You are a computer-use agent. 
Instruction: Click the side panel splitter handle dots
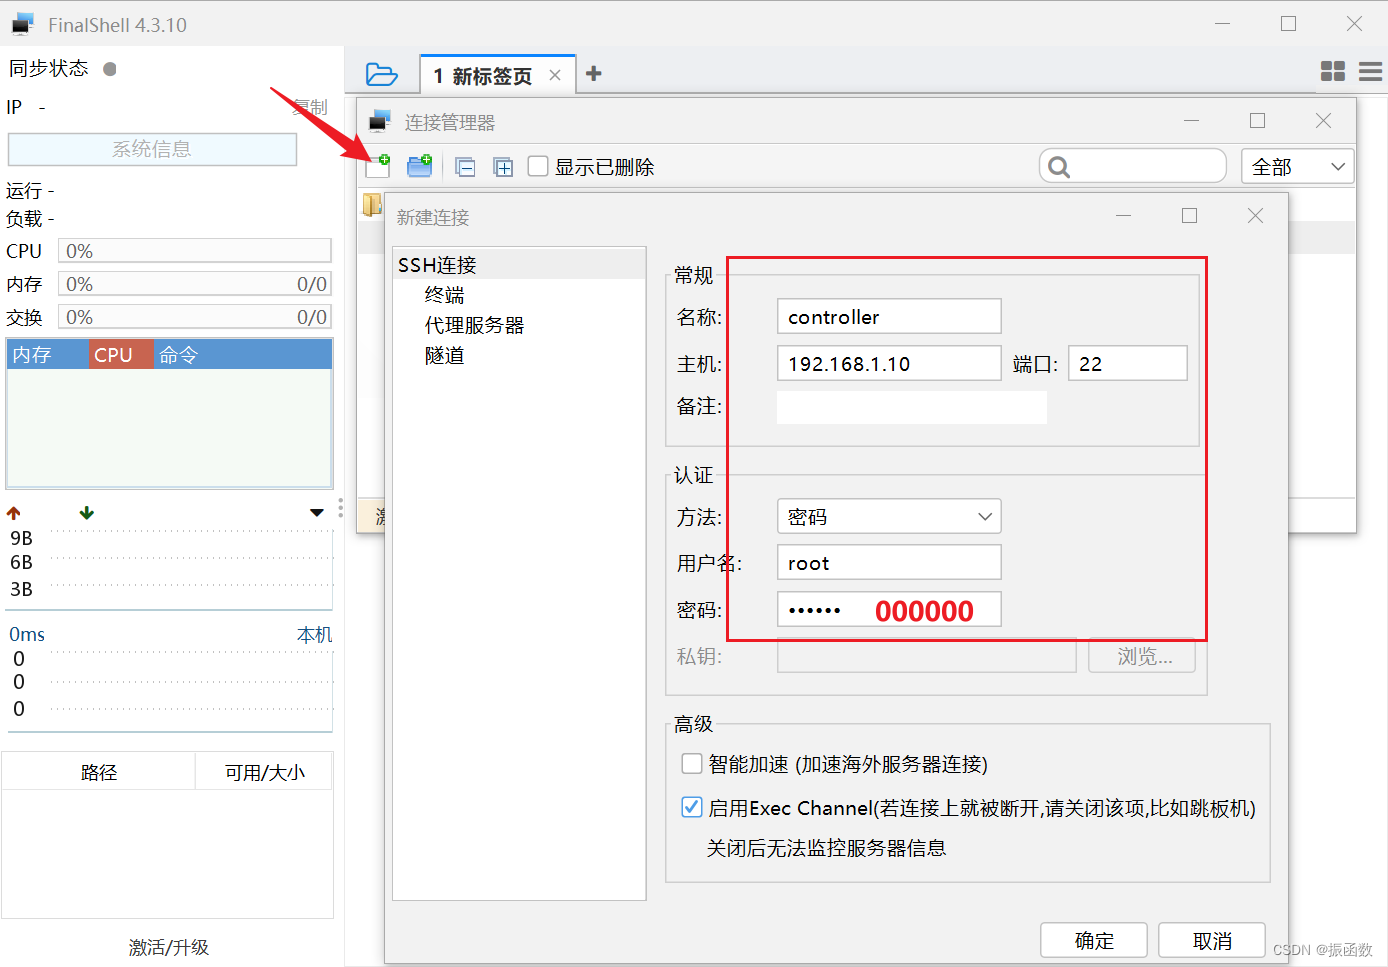click(x=340, y=508)
